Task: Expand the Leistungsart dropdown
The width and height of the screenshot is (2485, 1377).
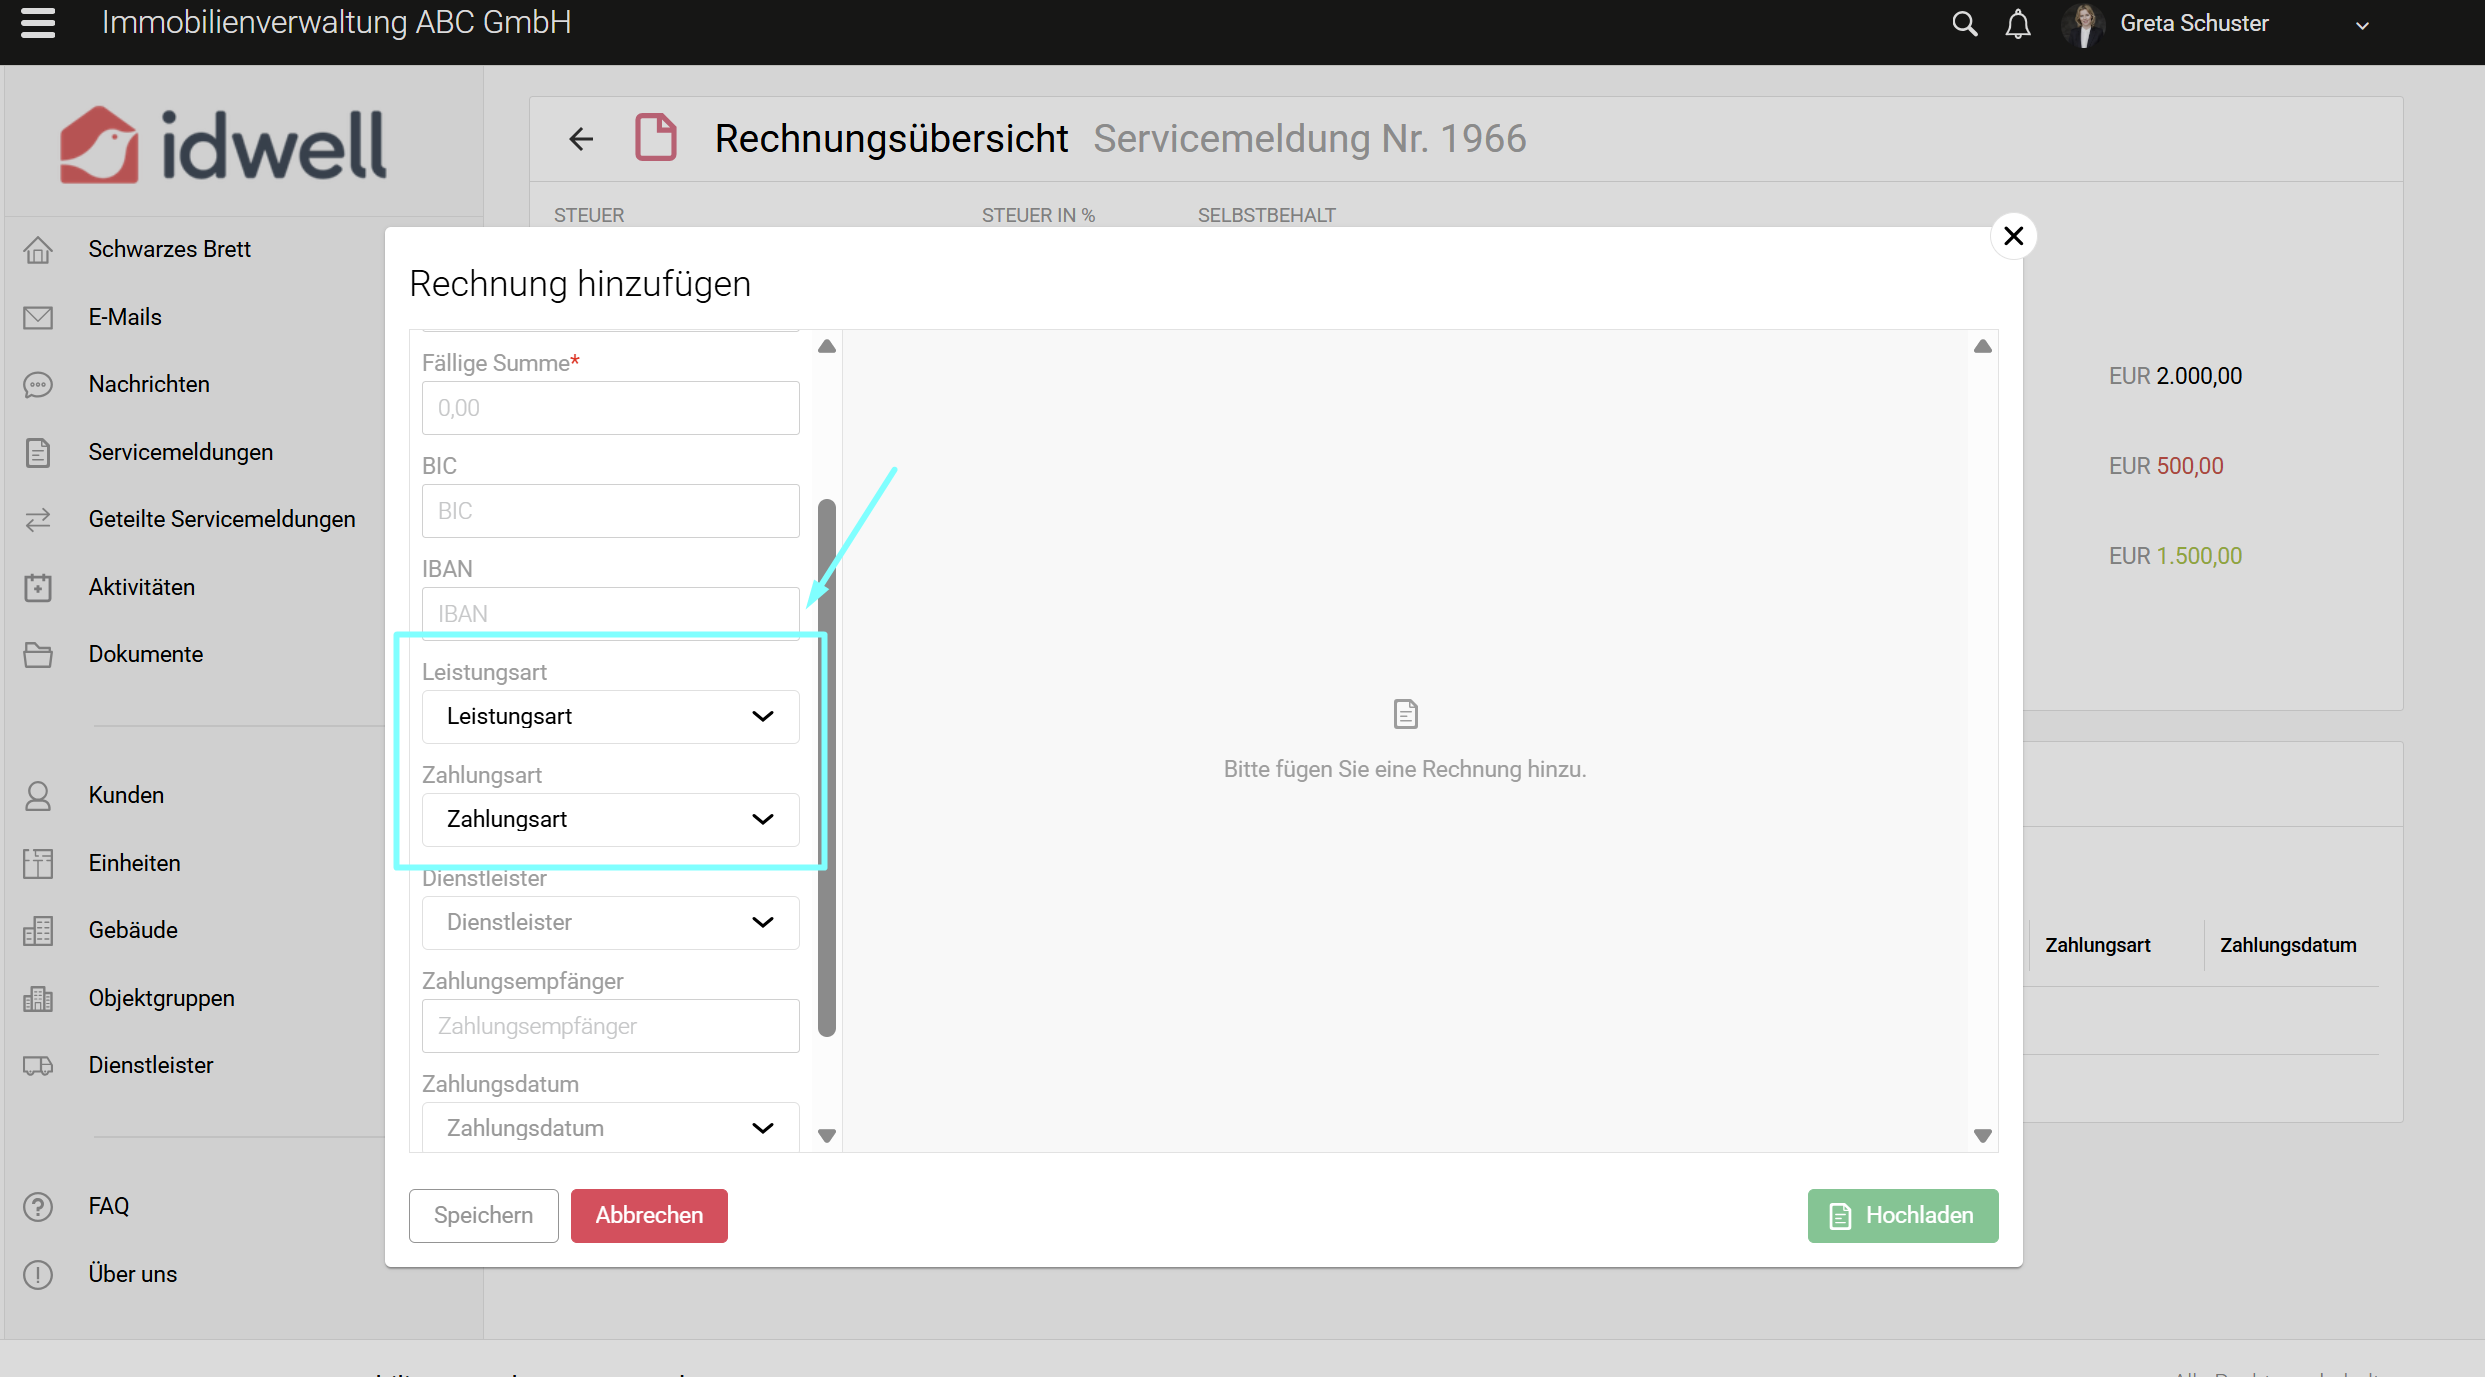Action: point(610,717)
